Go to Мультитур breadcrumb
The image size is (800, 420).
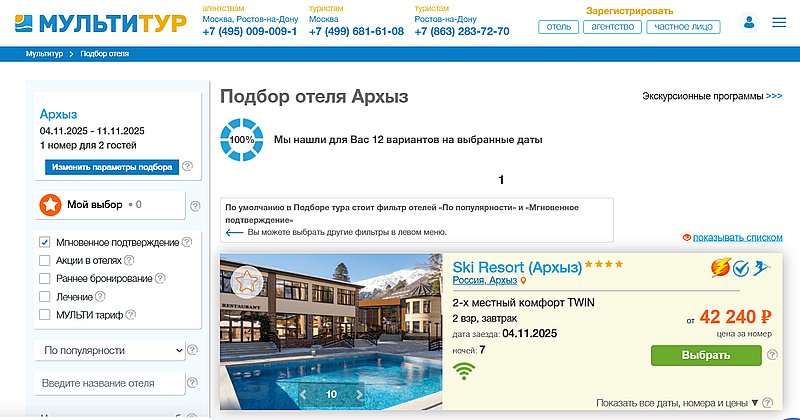44,54
